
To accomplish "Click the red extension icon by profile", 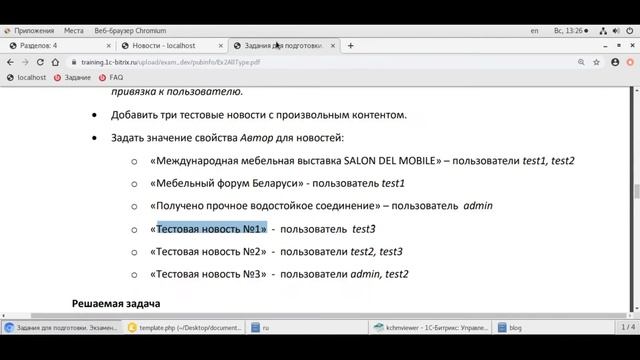I will 630,62.
